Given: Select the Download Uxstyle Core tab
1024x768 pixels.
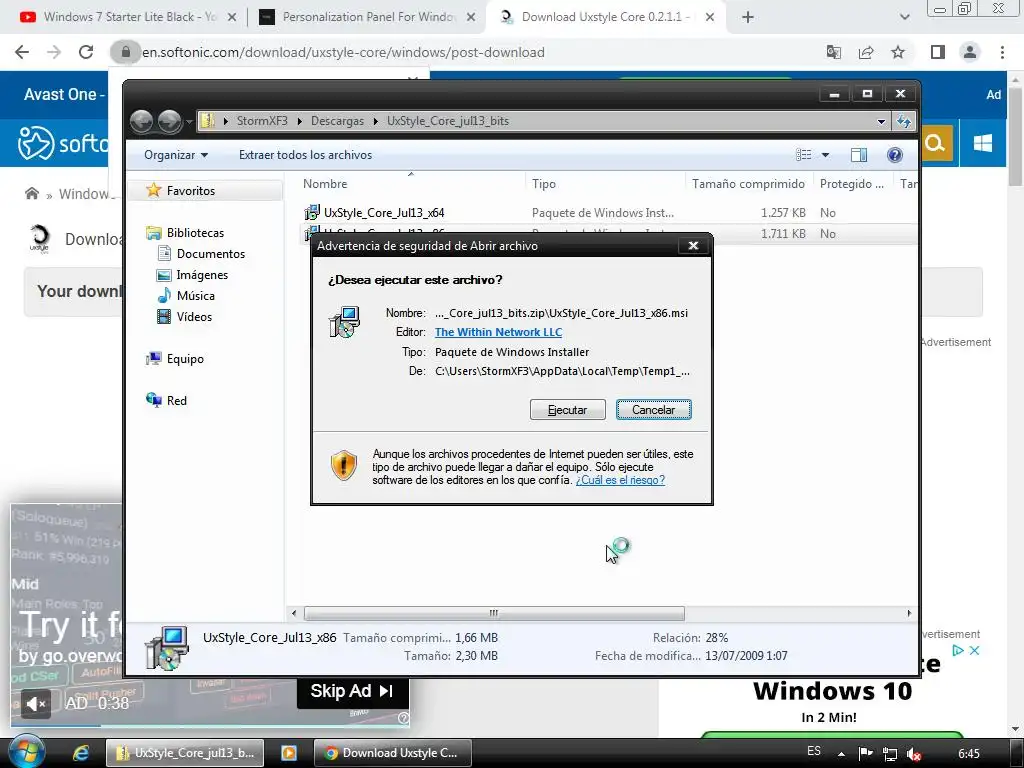Looking at the screenshot, I should (x=605, y=17).
